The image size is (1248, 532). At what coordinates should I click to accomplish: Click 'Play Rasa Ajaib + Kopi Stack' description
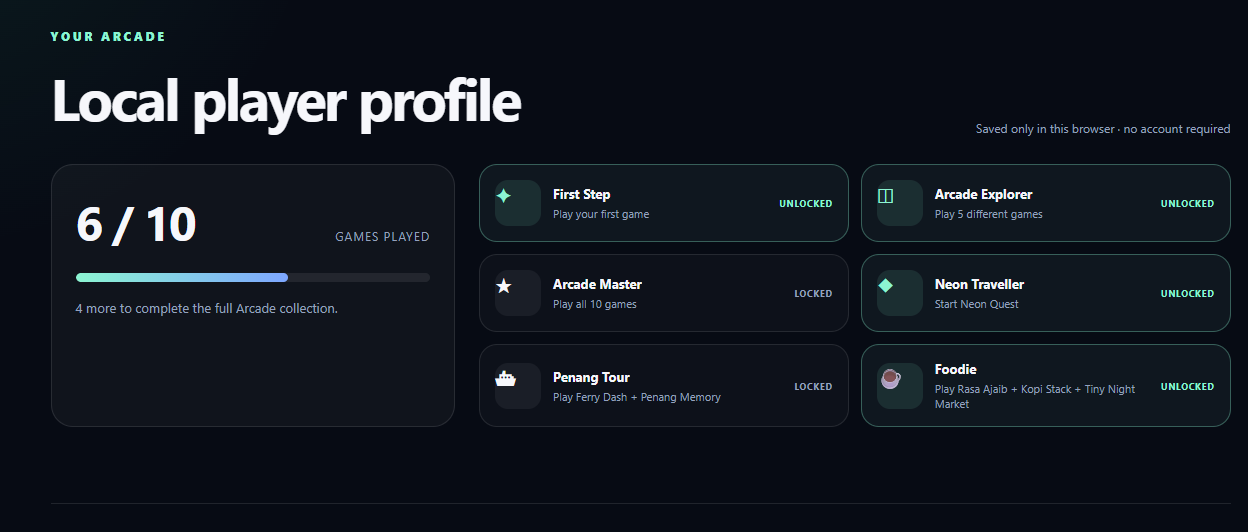click(1035, 396)
